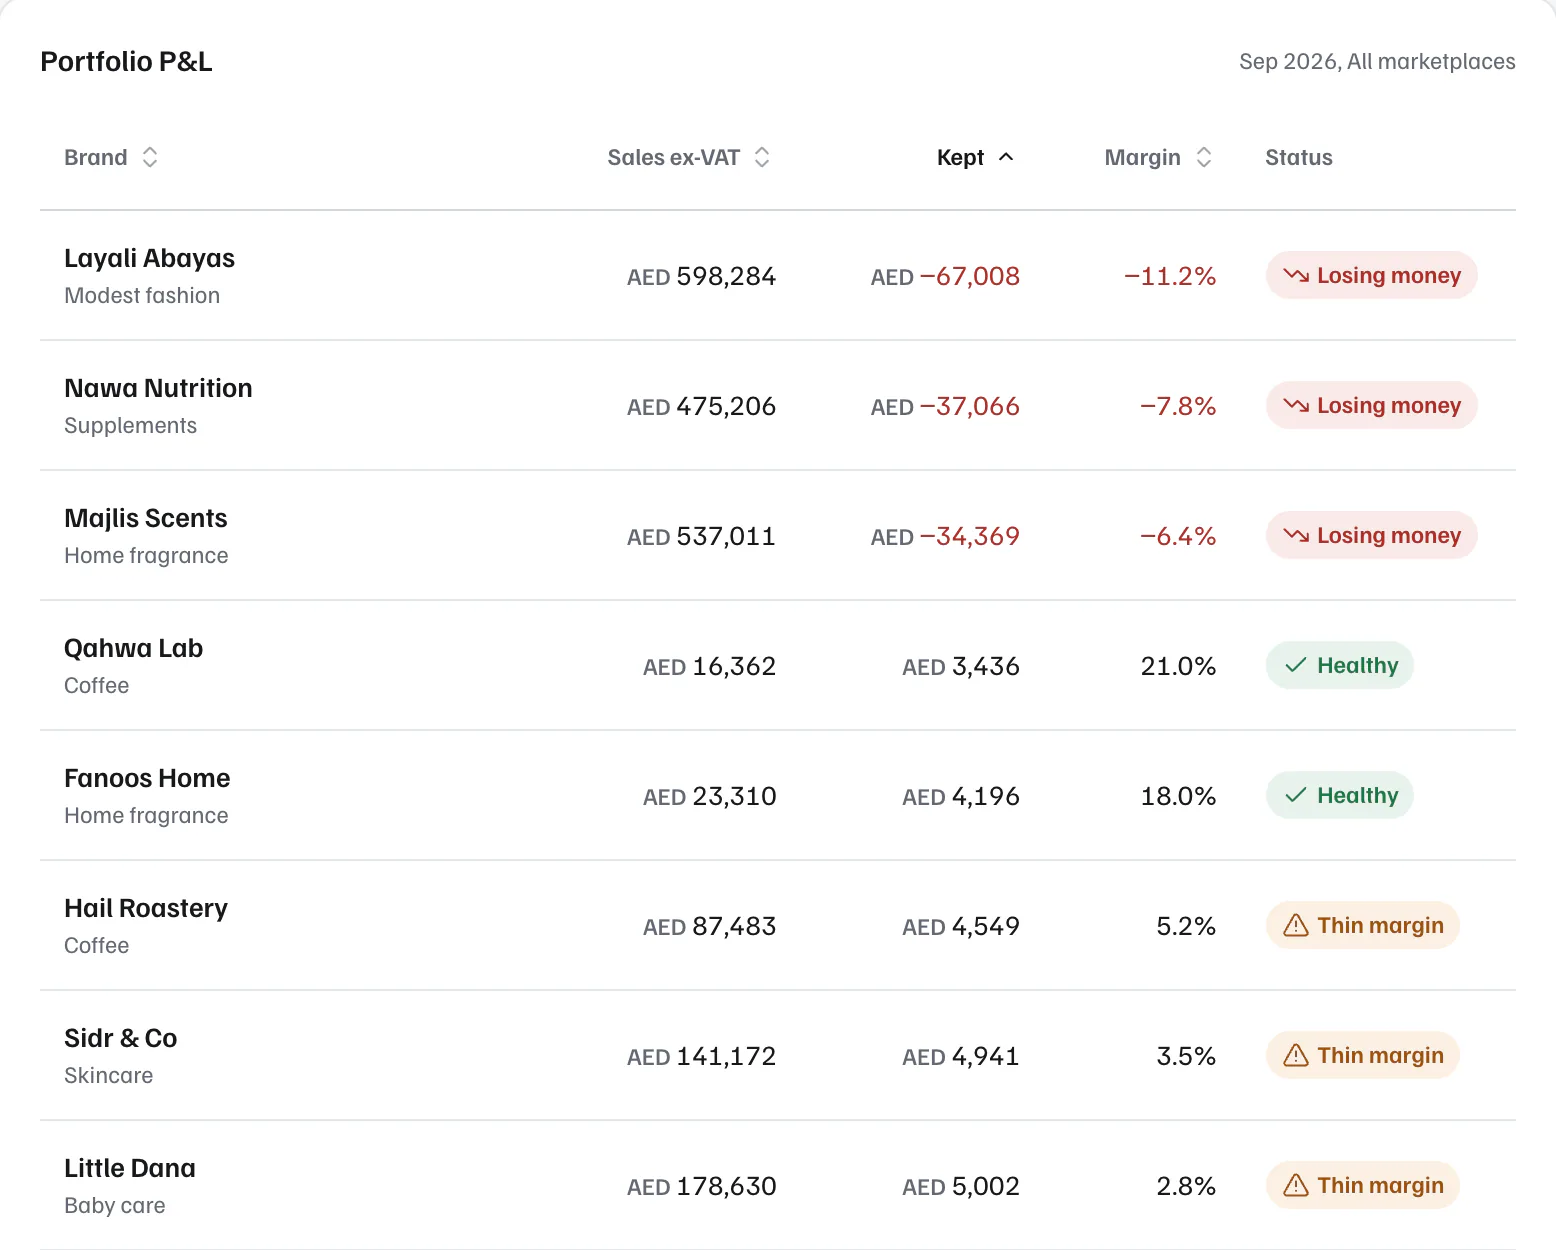Click the checkmark icon in Fanoos Home status
The height and width of the screenshot is (1250, 1556).
pyautogui.click(x=1296, y=795)
